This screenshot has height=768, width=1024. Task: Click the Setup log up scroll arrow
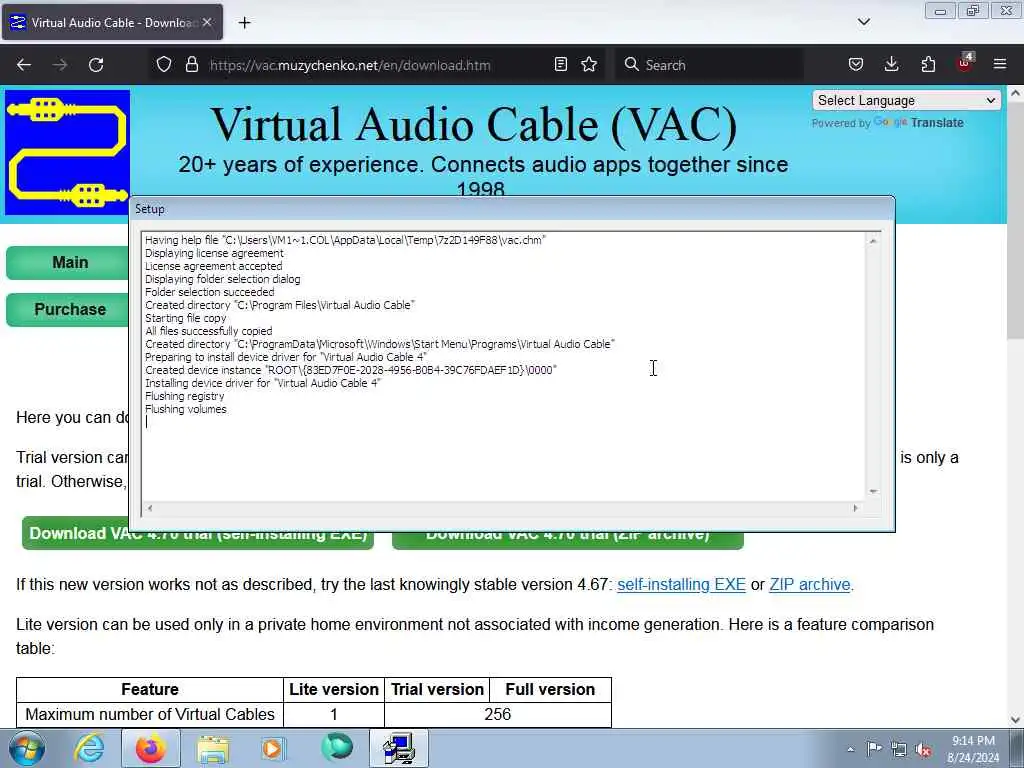tap(873, 241)
